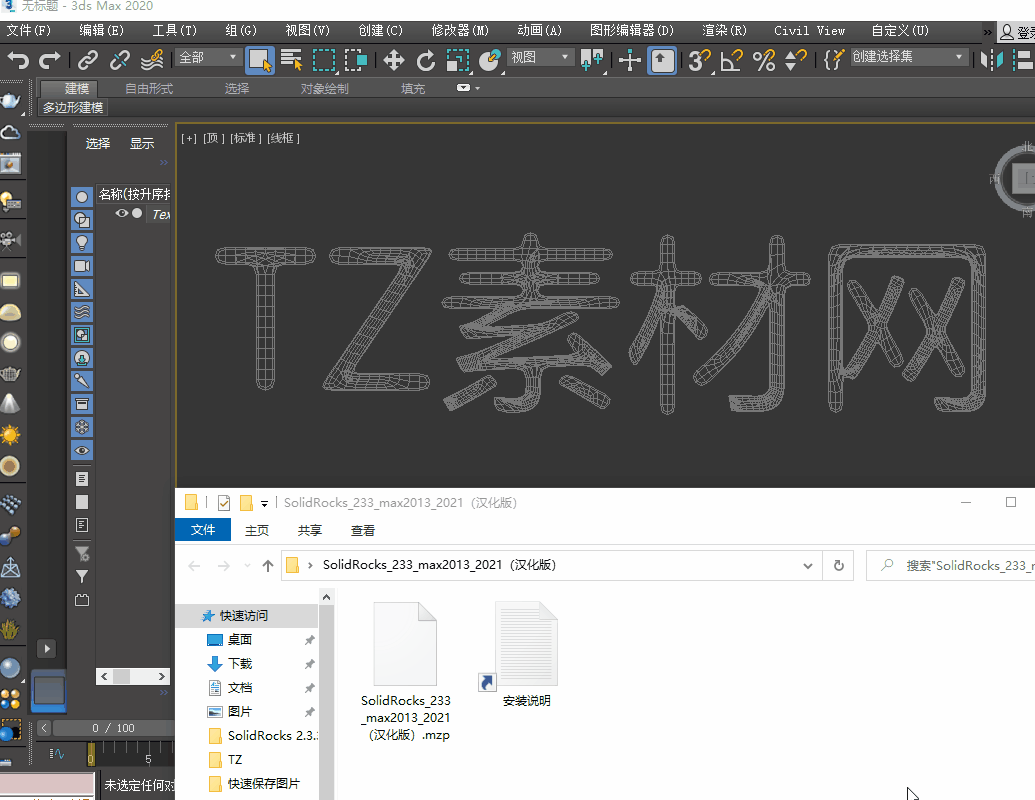1035x800 pixels.
Task: Activate Select and Rotate tool
Action: [x=426, y=60]
